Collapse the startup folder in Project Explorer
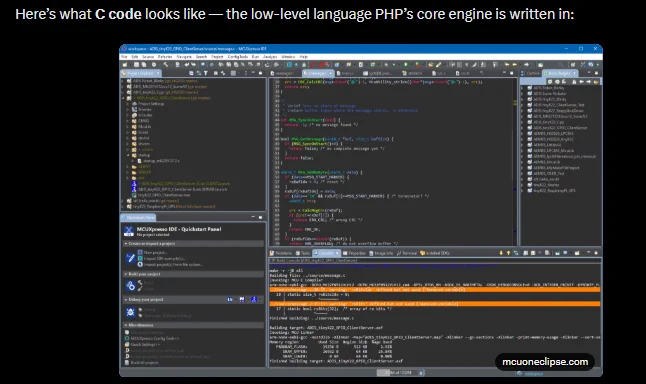The image size is (646, 384). [128, 155]
